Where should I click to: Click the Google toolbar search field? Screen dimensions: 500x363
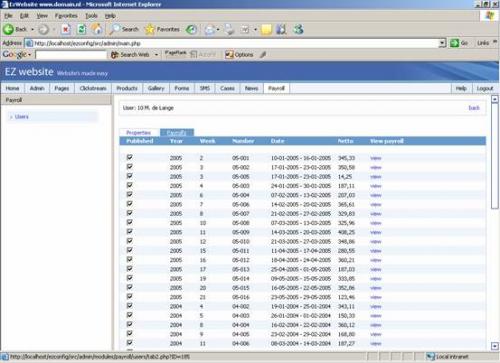click(x=71, y=55)
